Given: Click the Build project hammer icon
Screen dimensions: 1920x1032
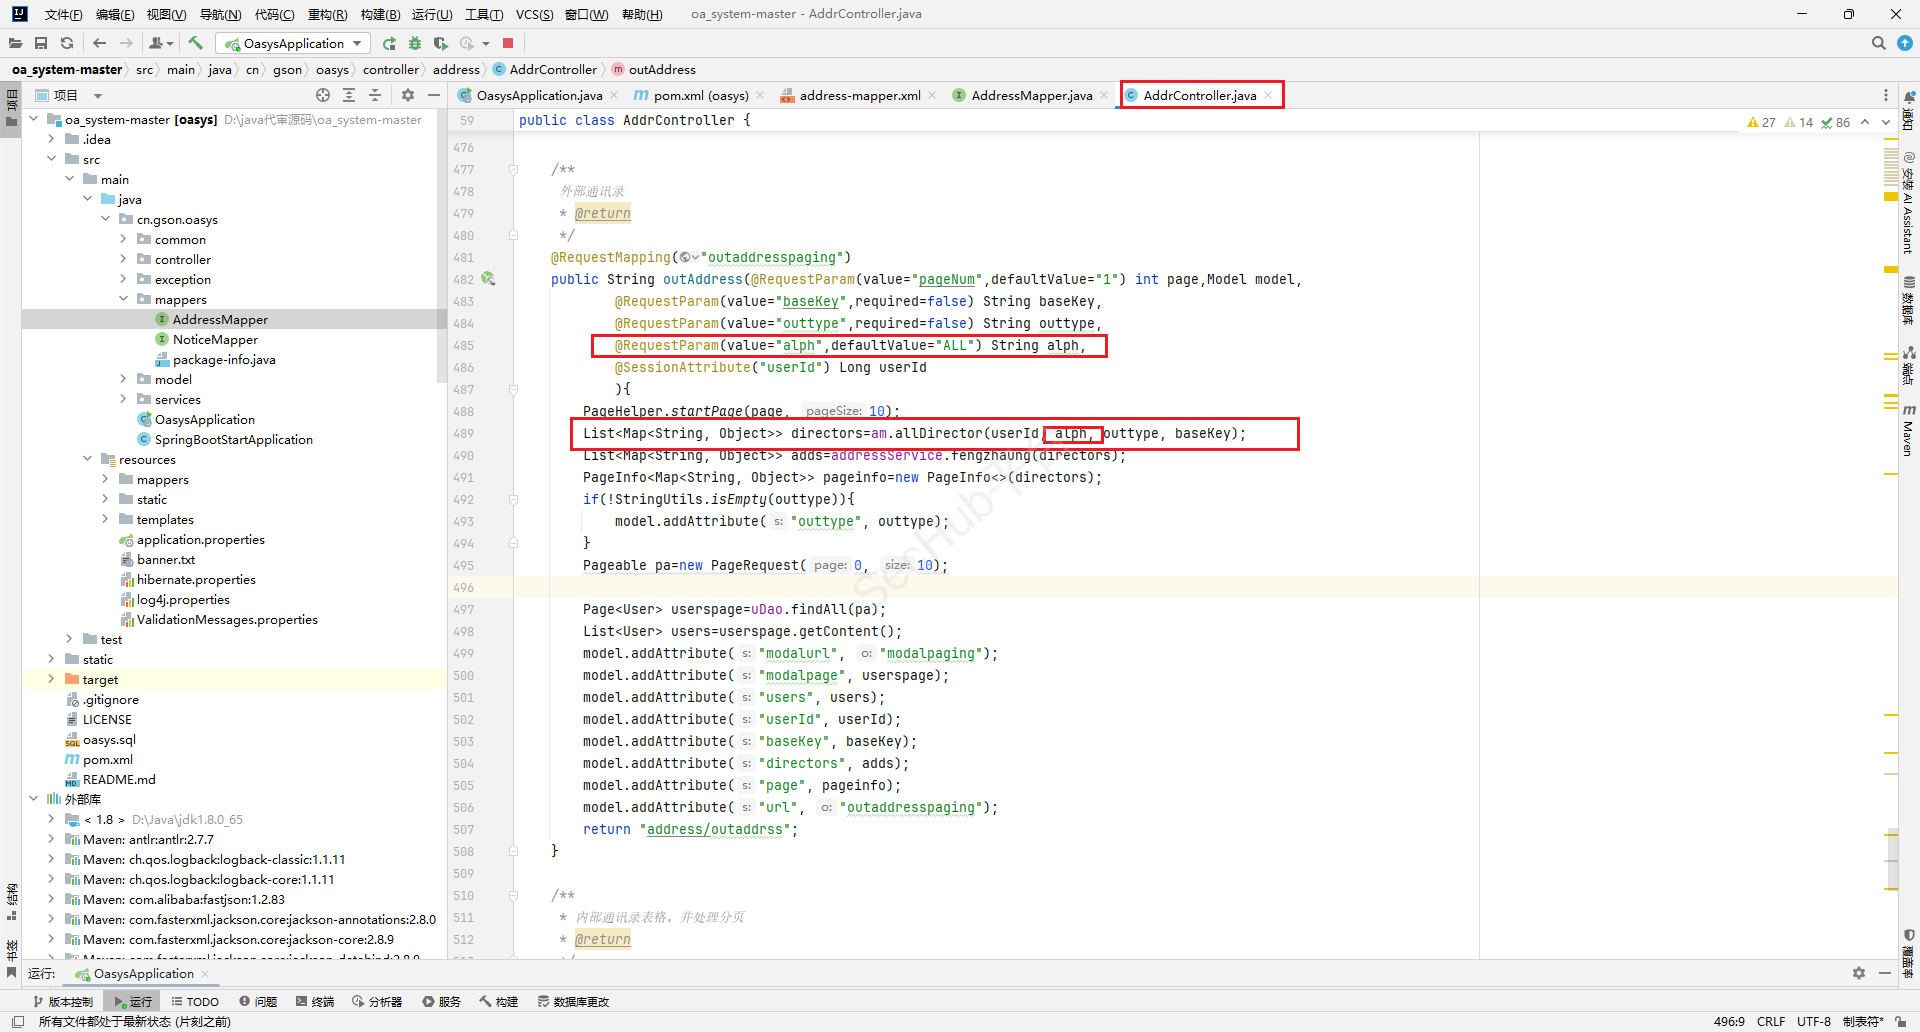Looking at the screenshot, I should click(196, 43).
